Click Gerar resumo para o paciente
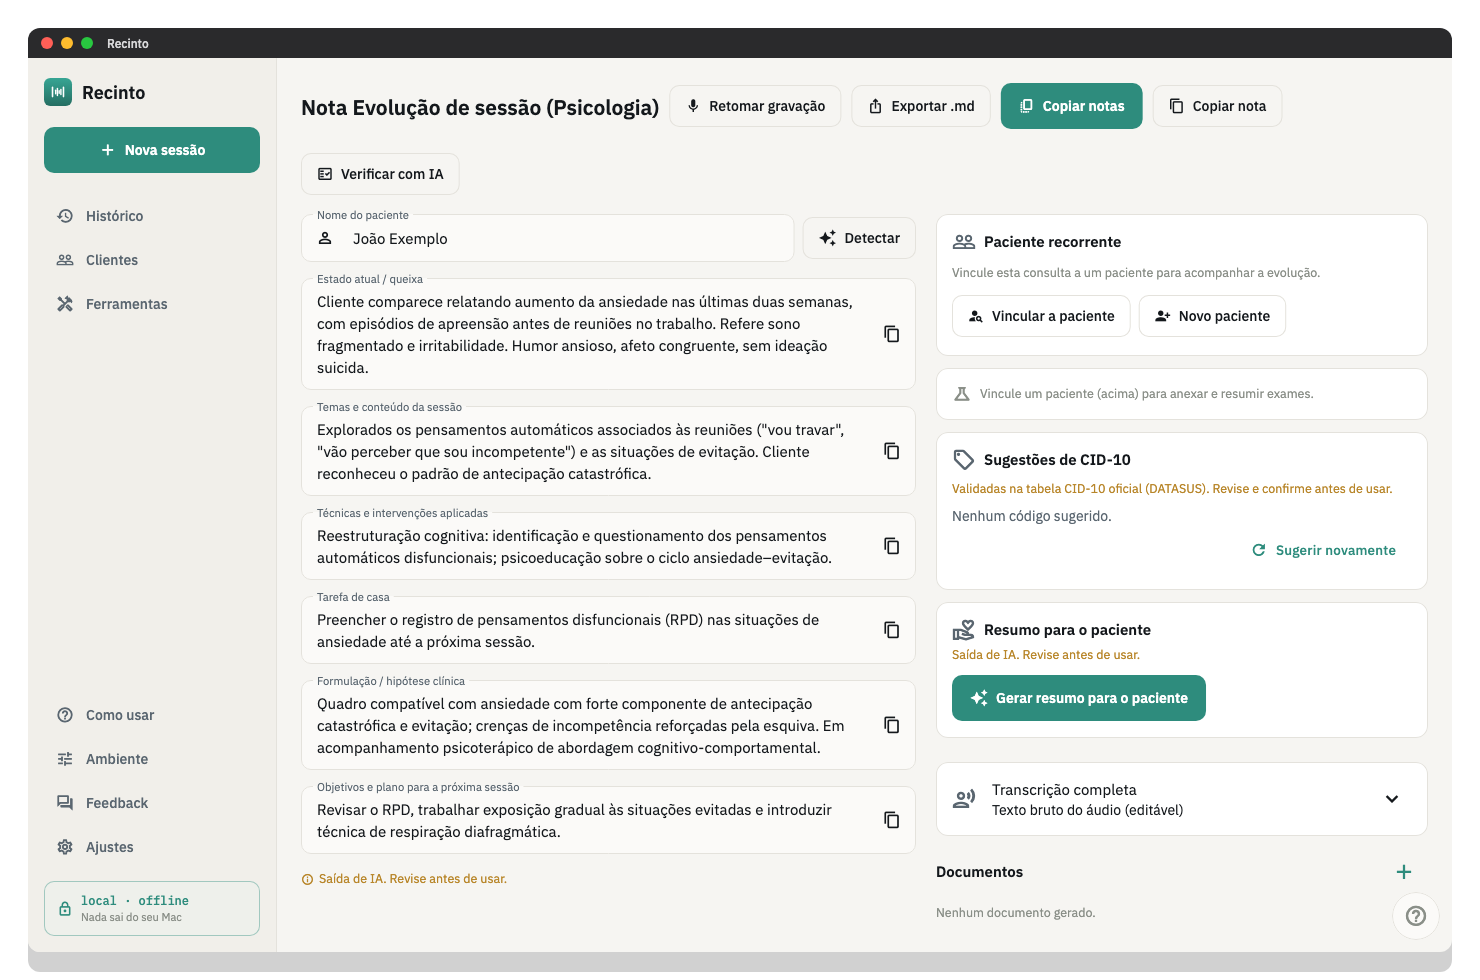 [1078, 698]
